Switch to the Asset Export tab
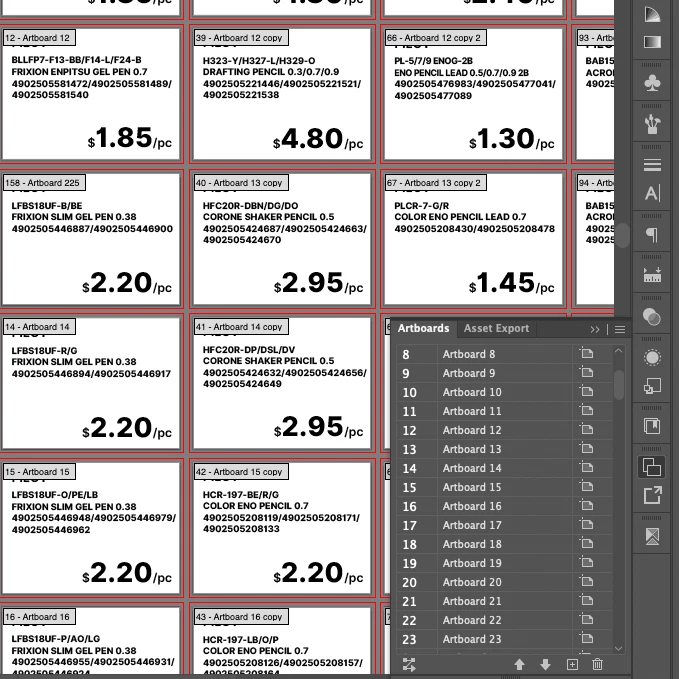This screenshot has height=679, width=679. (x=496, y=328)
